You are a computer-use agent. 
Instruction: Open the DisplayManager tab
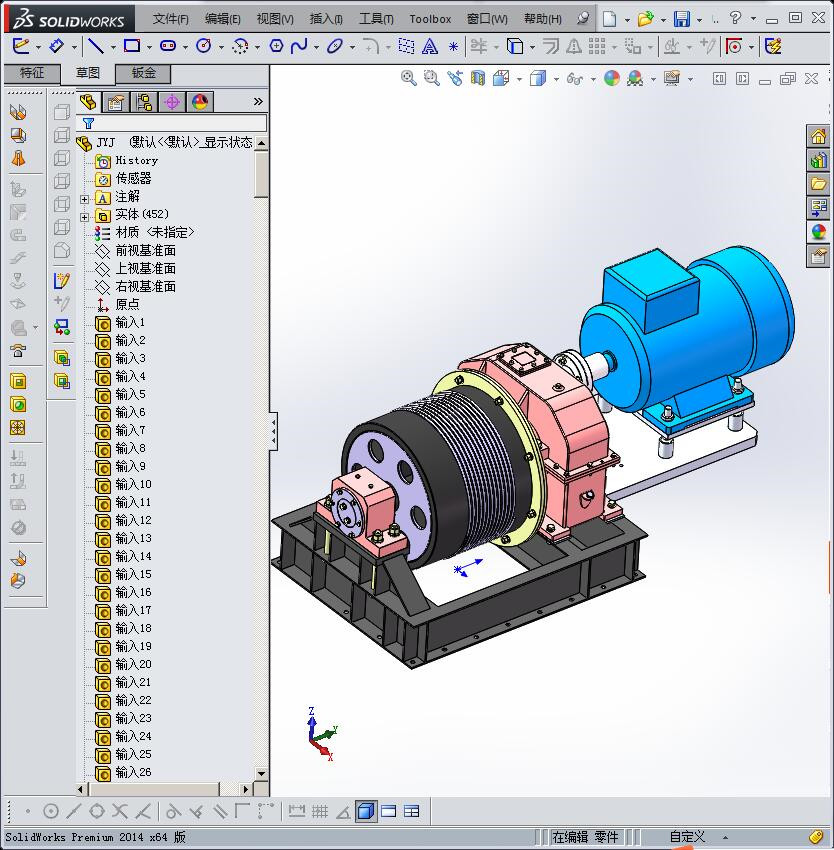coord(200,101)
